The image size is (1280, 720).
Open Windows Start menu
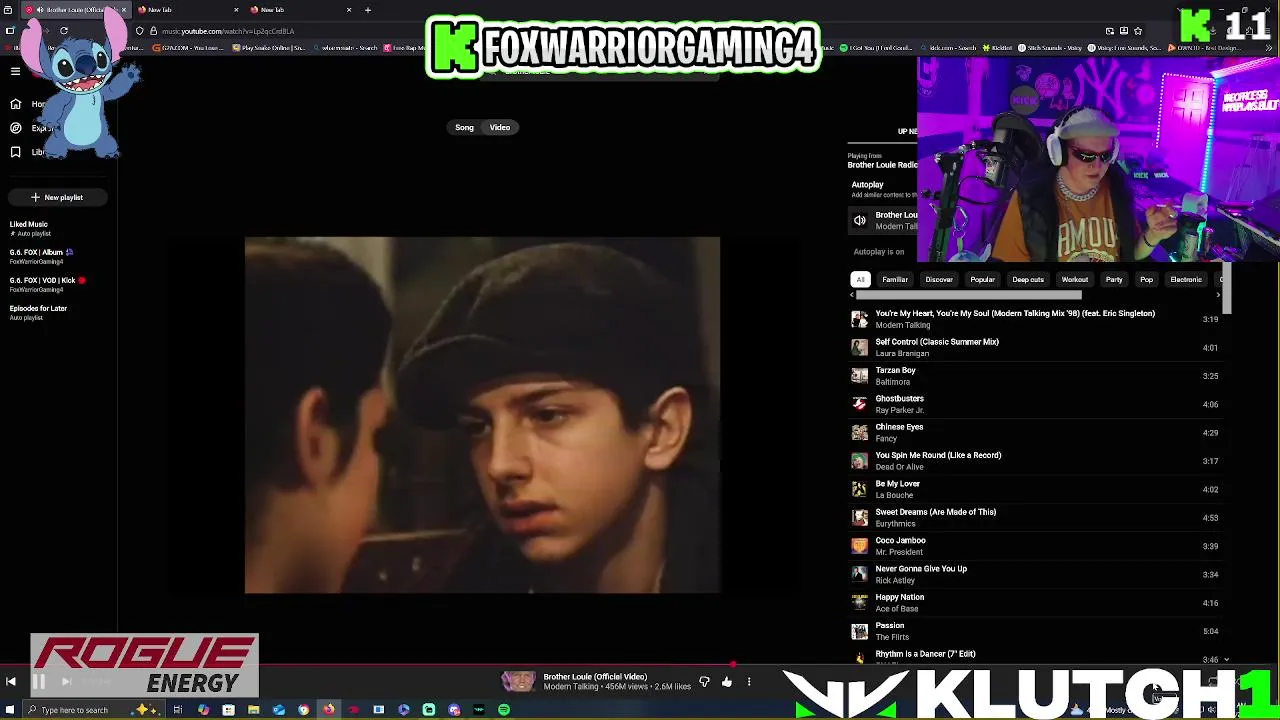tap(9, 710)
